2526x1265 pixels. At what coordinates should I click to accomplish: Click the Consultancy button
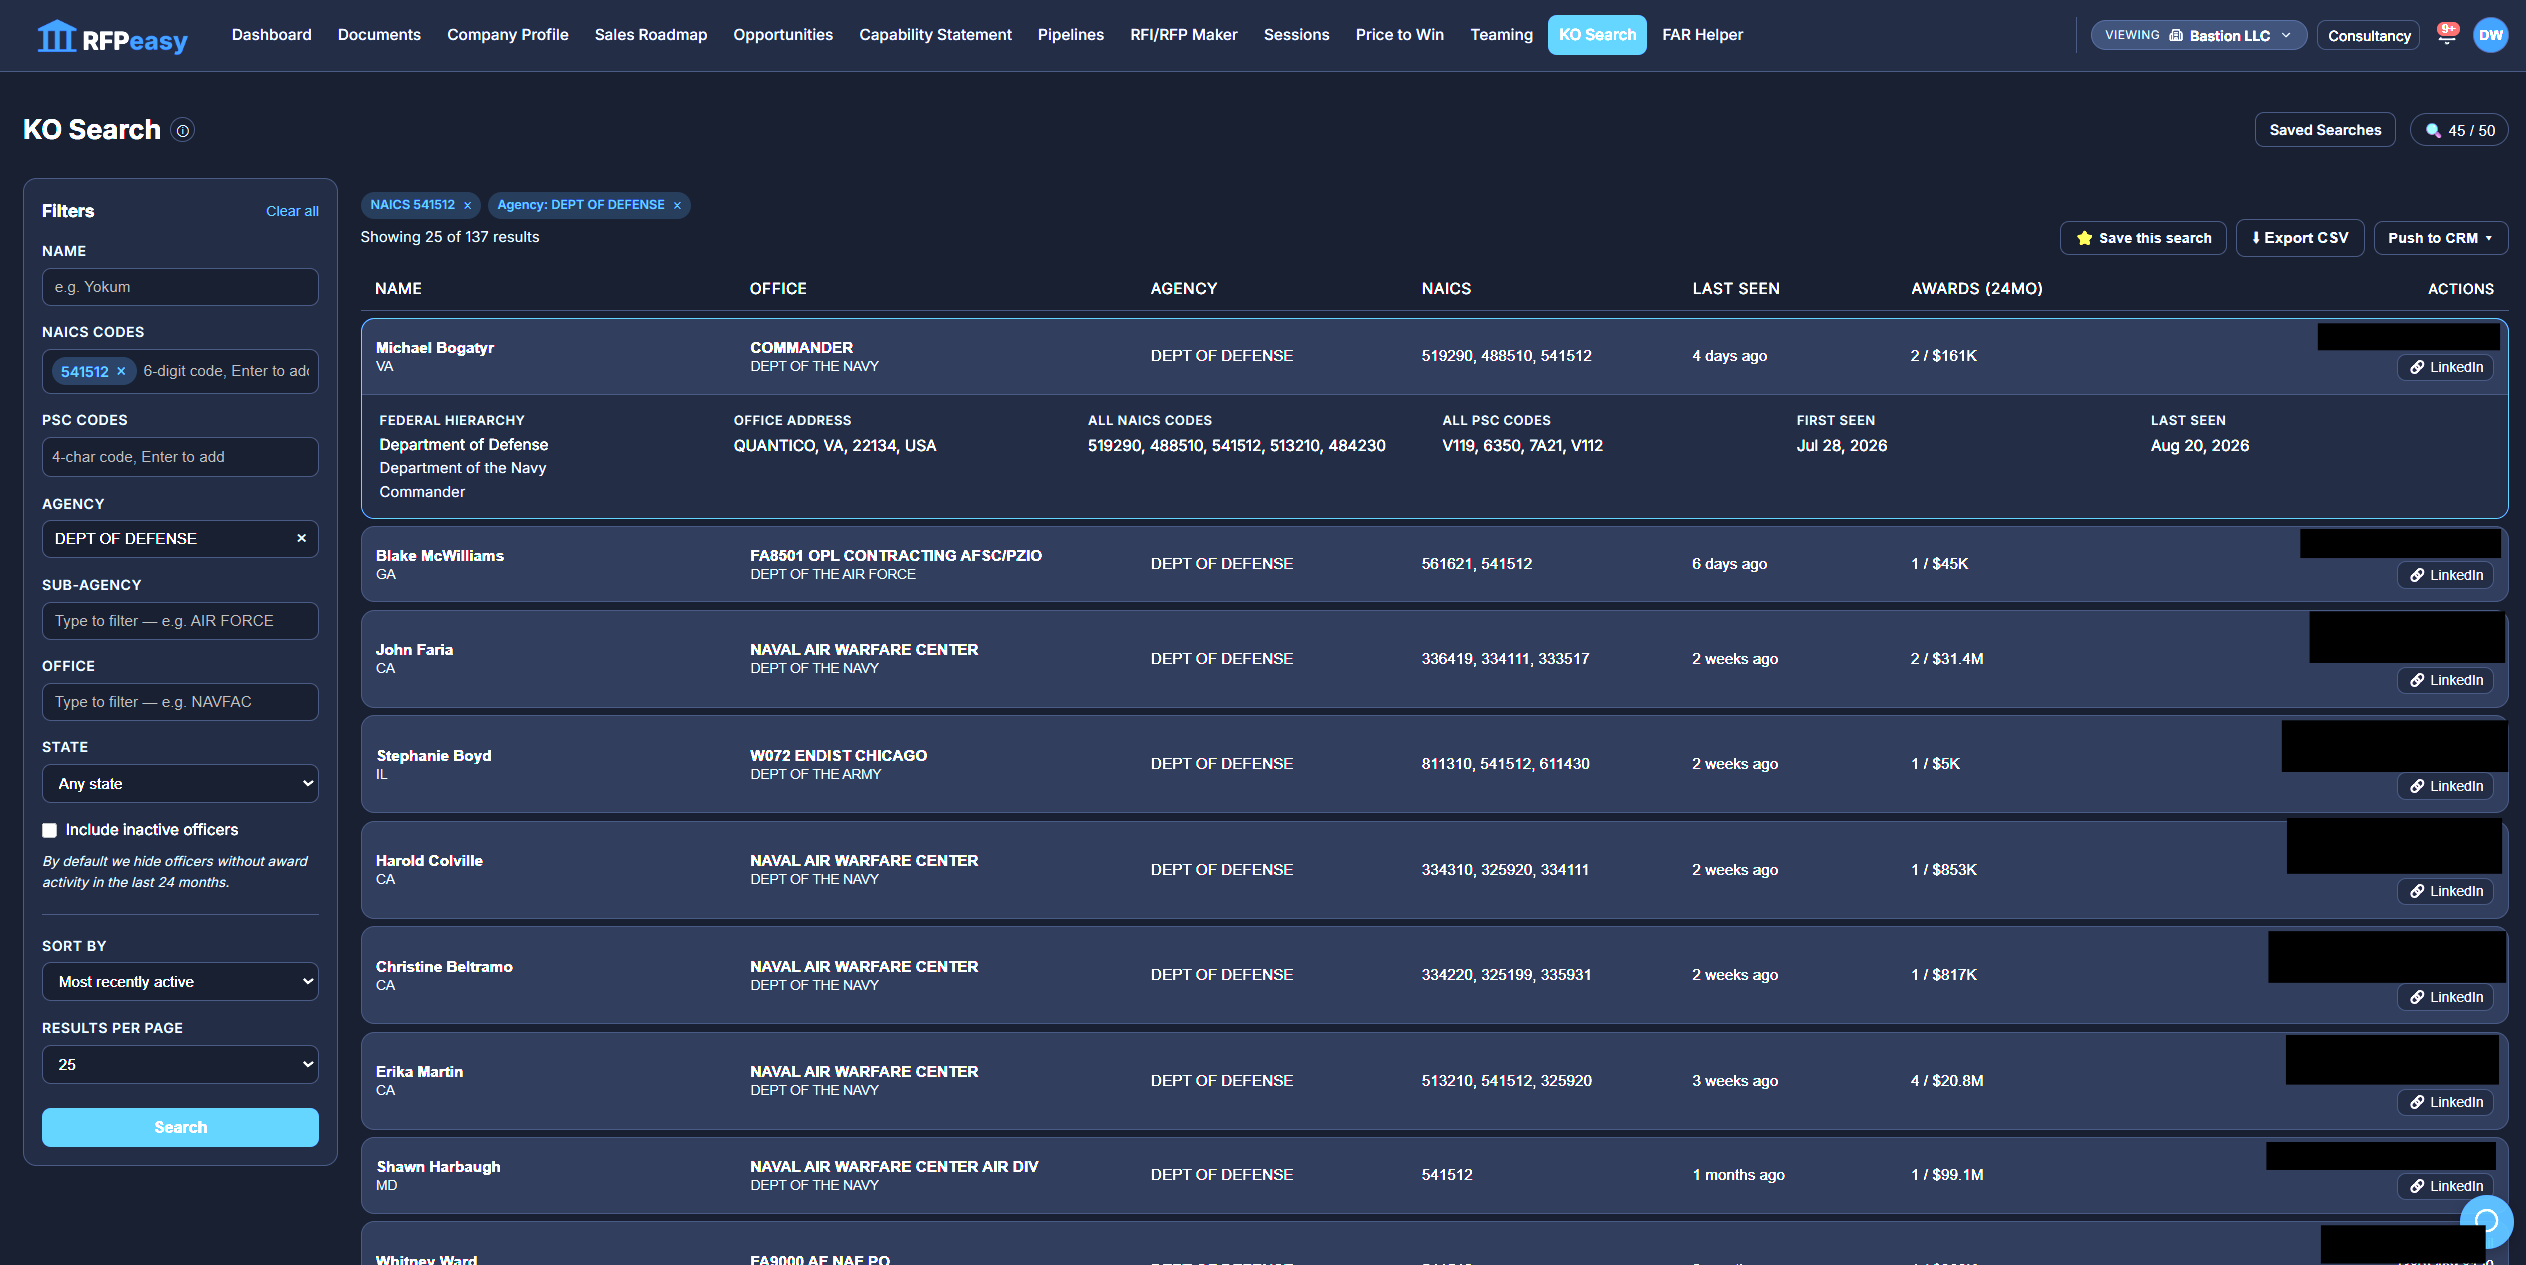pos(2369,35)
